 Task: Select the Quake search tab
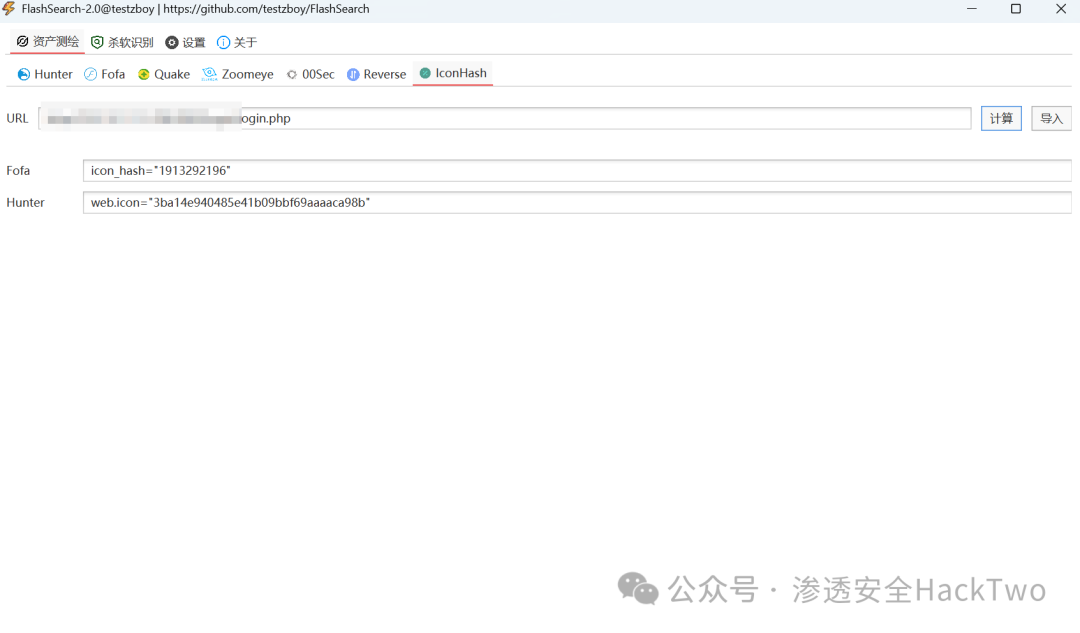pyautogui.click(x=164, y=74)
